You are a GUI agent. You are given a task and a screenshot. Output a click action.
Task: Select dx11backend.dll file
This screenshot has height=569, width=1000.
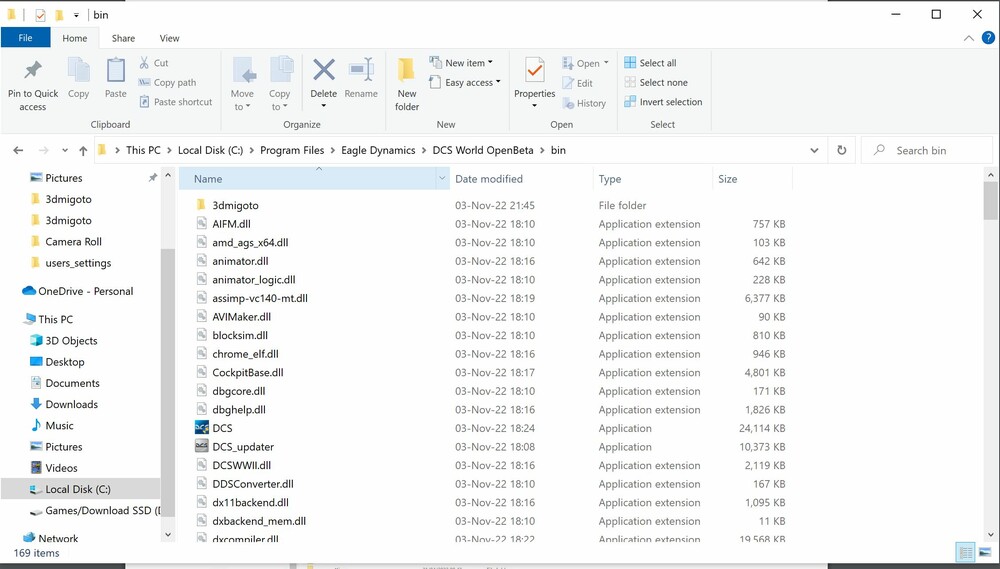click(x=242, y=502)
